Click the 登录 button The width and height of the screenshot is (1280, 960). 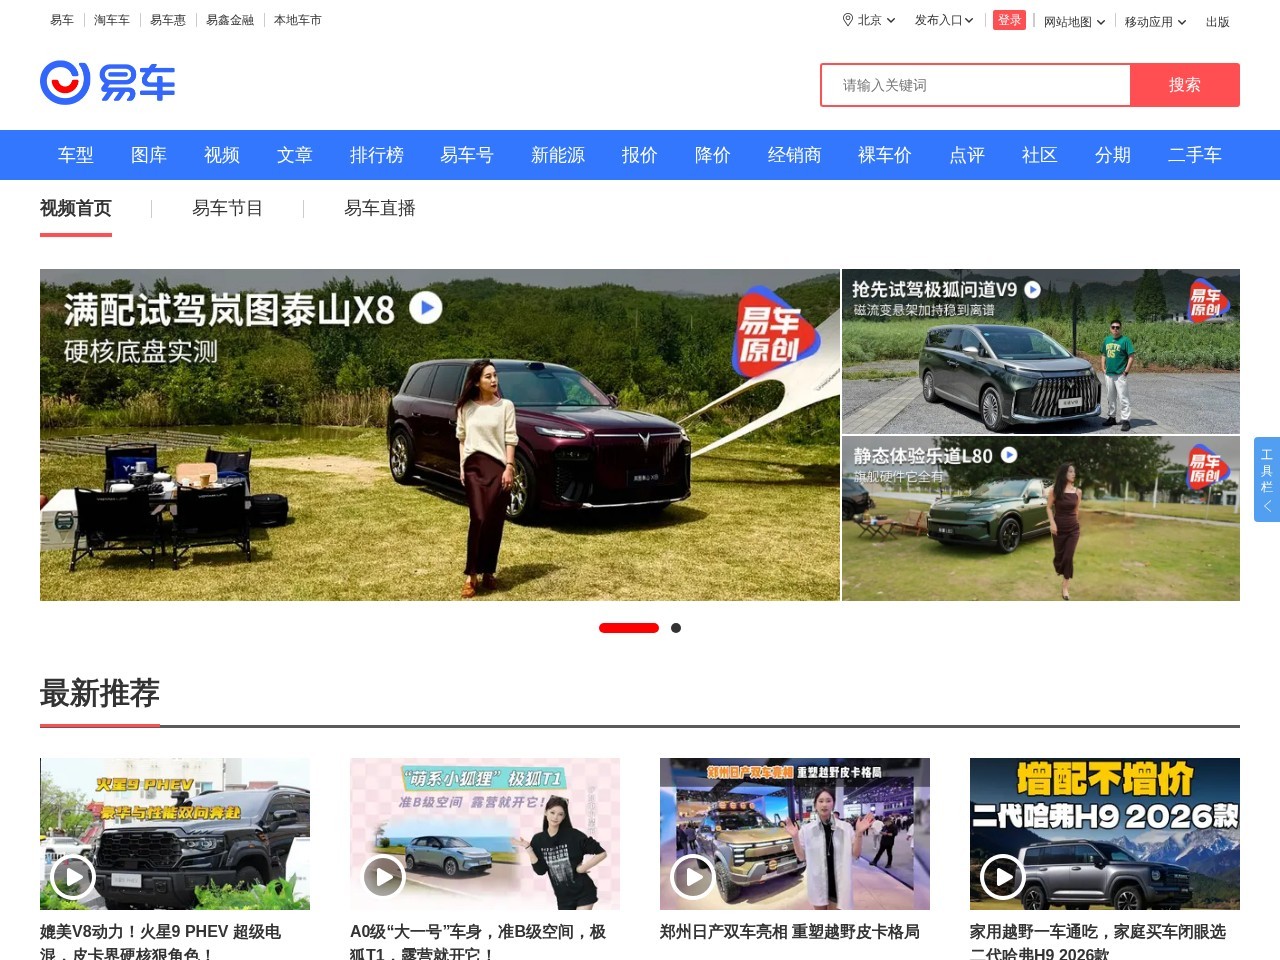point(1009,20)
